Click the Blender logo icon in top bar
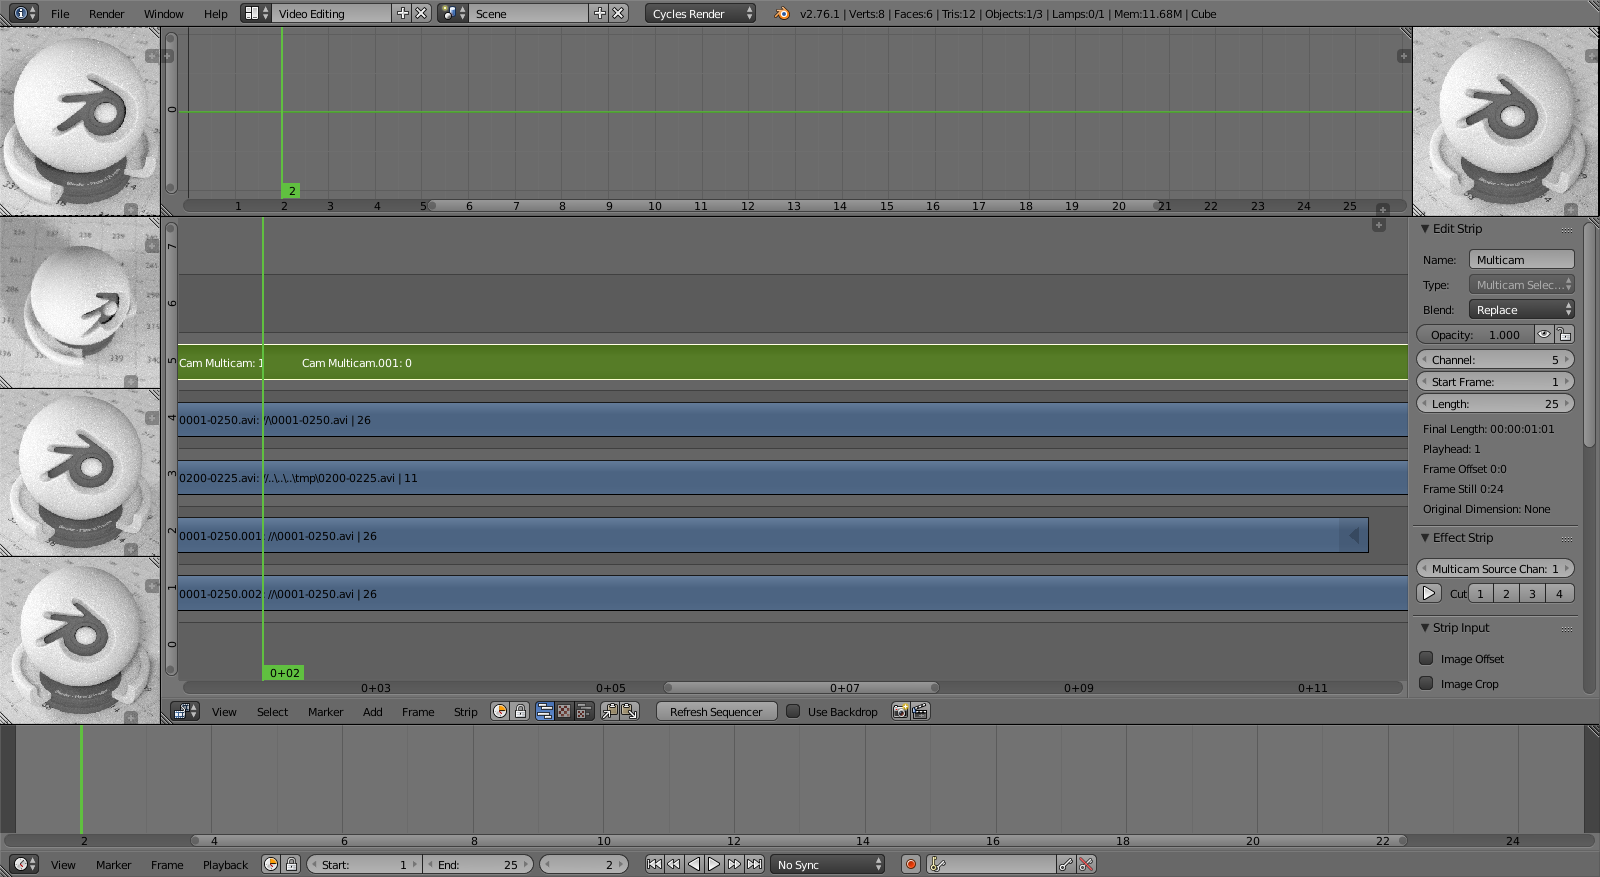1600x877 pixels. [x=782, y=14]
